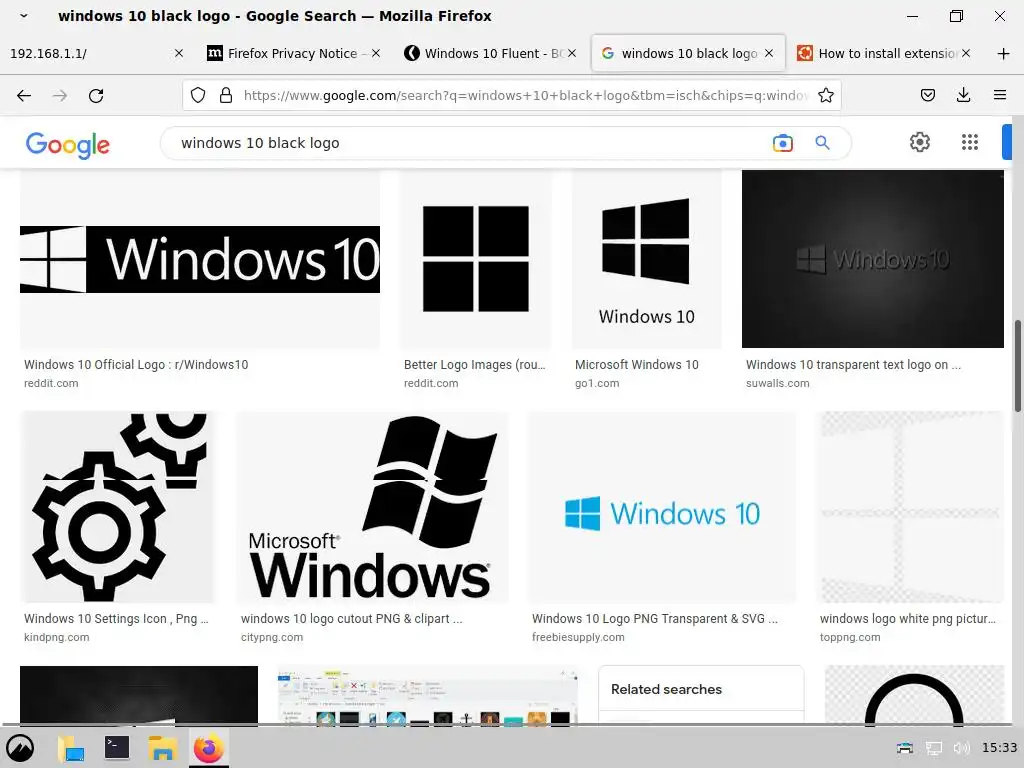Bookmark this page with the star
Viewport: 1024px width, 768px height.
825,95
